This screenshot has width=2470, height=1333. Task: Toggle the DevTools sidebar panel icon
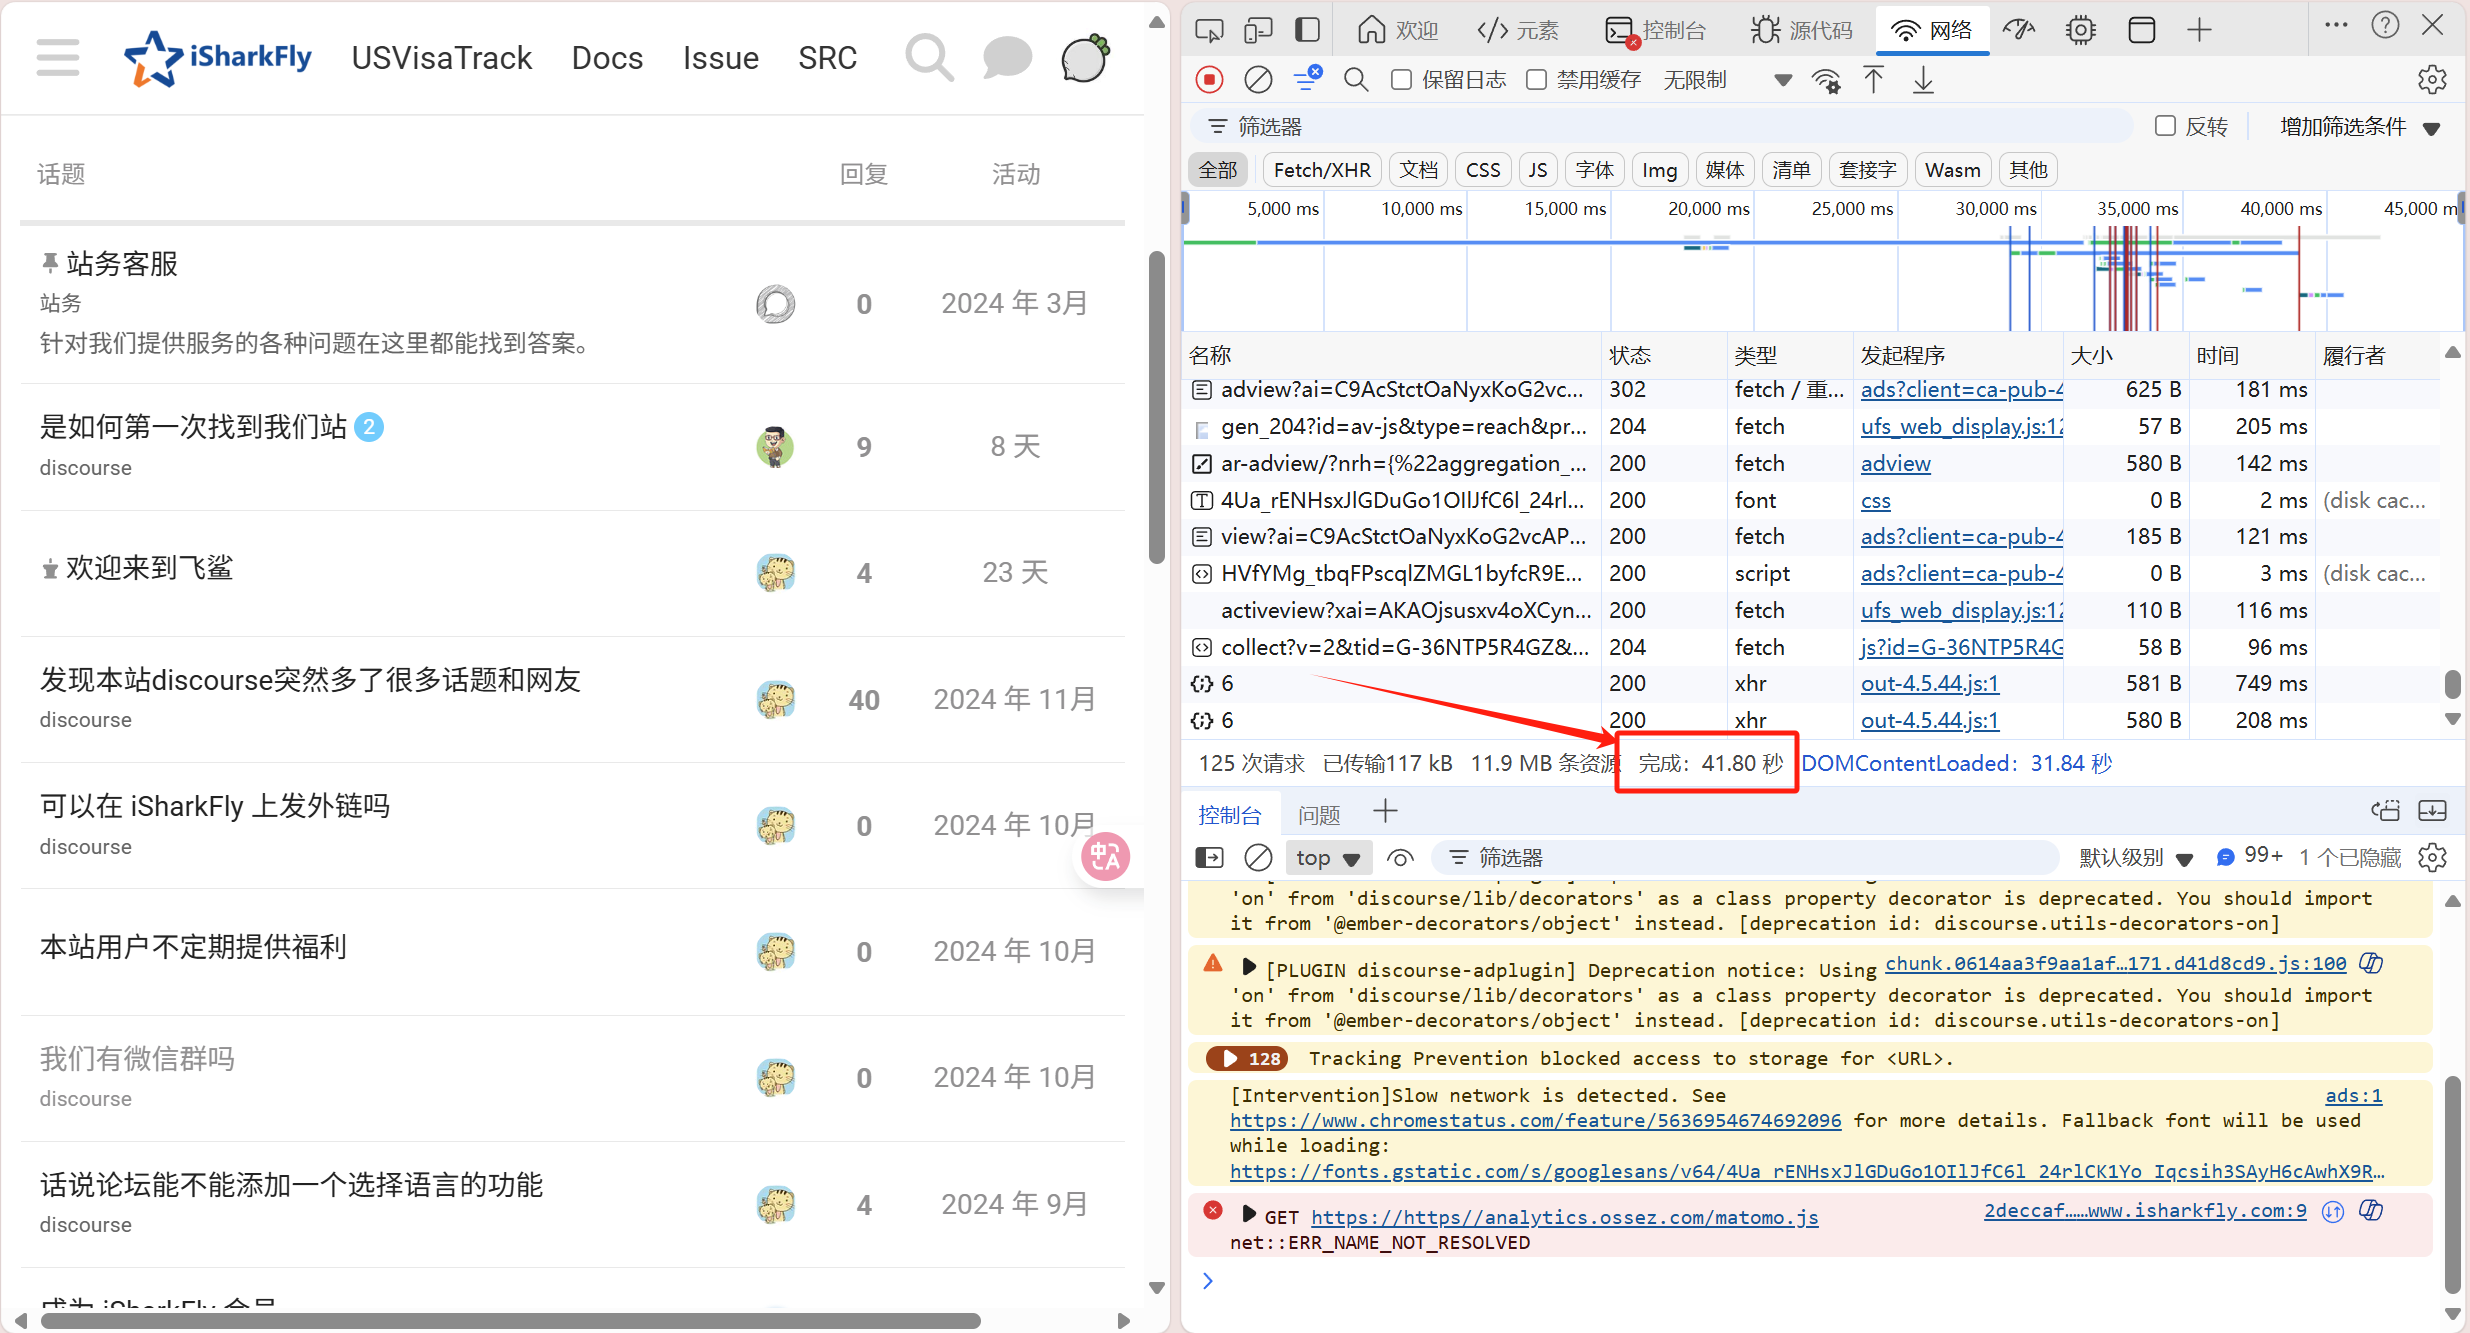pos(1307,30)
